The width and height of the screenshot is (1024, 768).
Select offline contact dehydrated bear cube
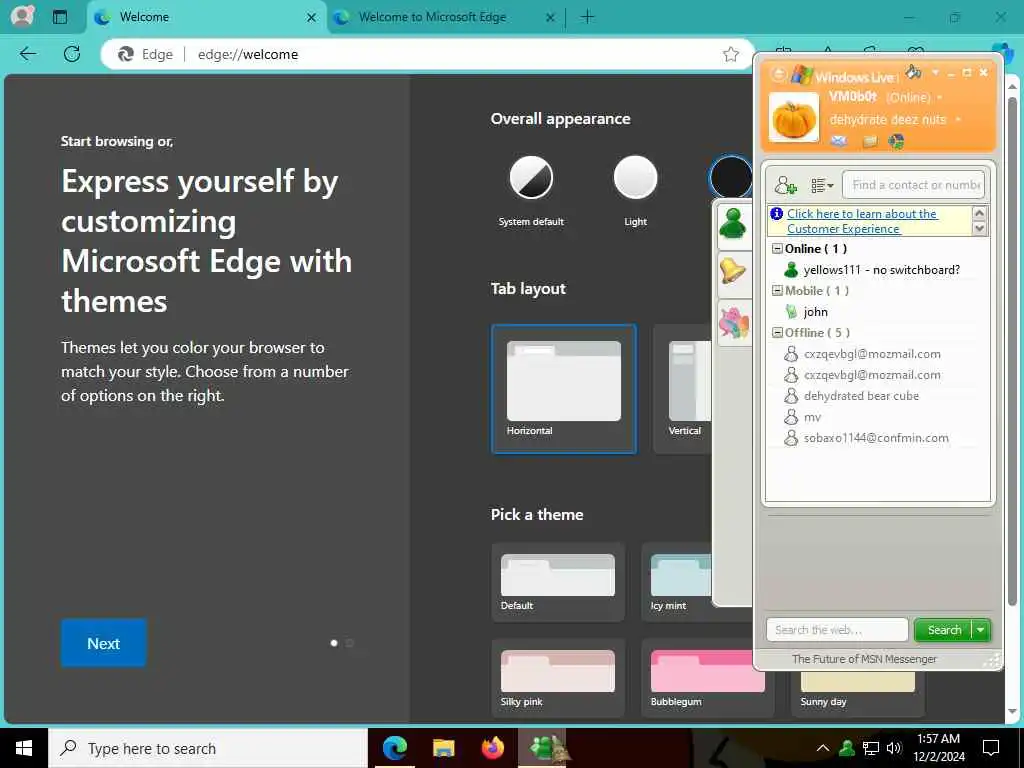click(852, 396)
